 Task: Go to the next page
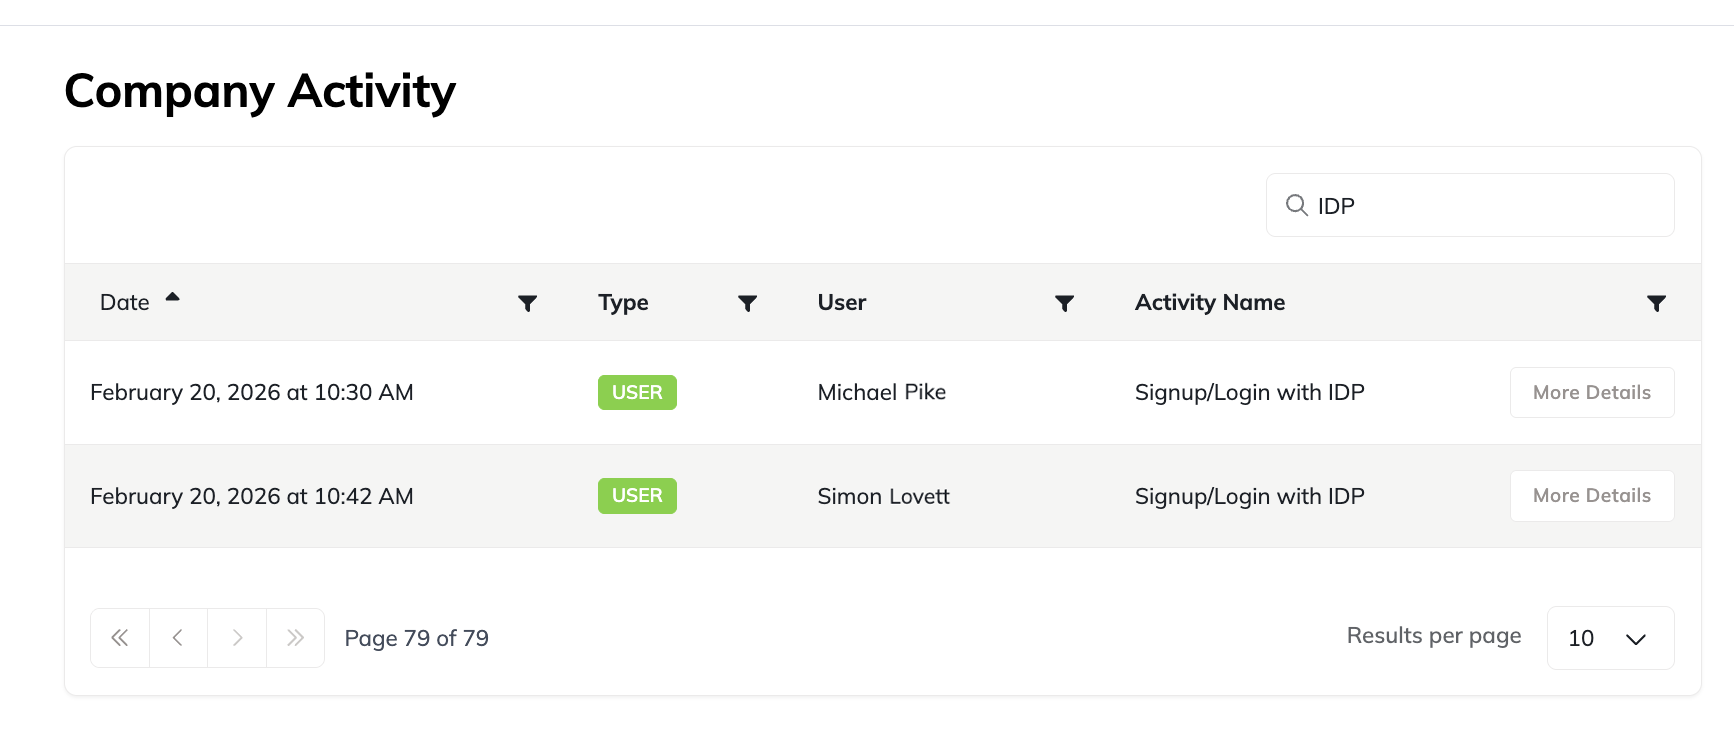coord(237,637)
